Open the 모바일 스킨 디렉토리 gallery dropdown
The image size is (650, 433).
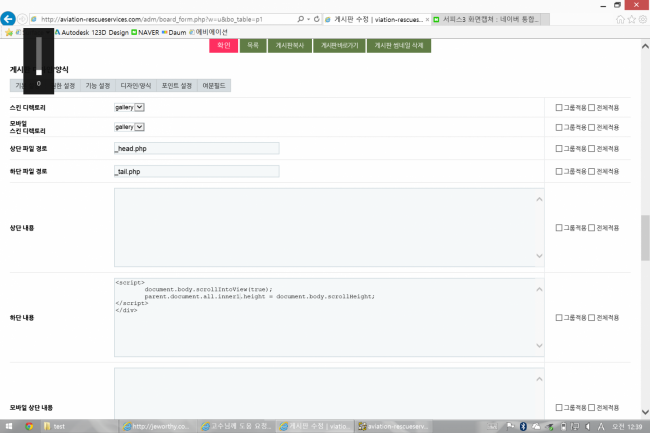[x=129, y=127]
